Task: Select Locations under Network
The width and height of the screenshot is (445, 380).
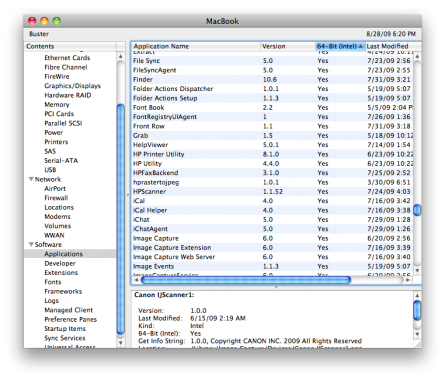Action: click(x=59, y=207)
